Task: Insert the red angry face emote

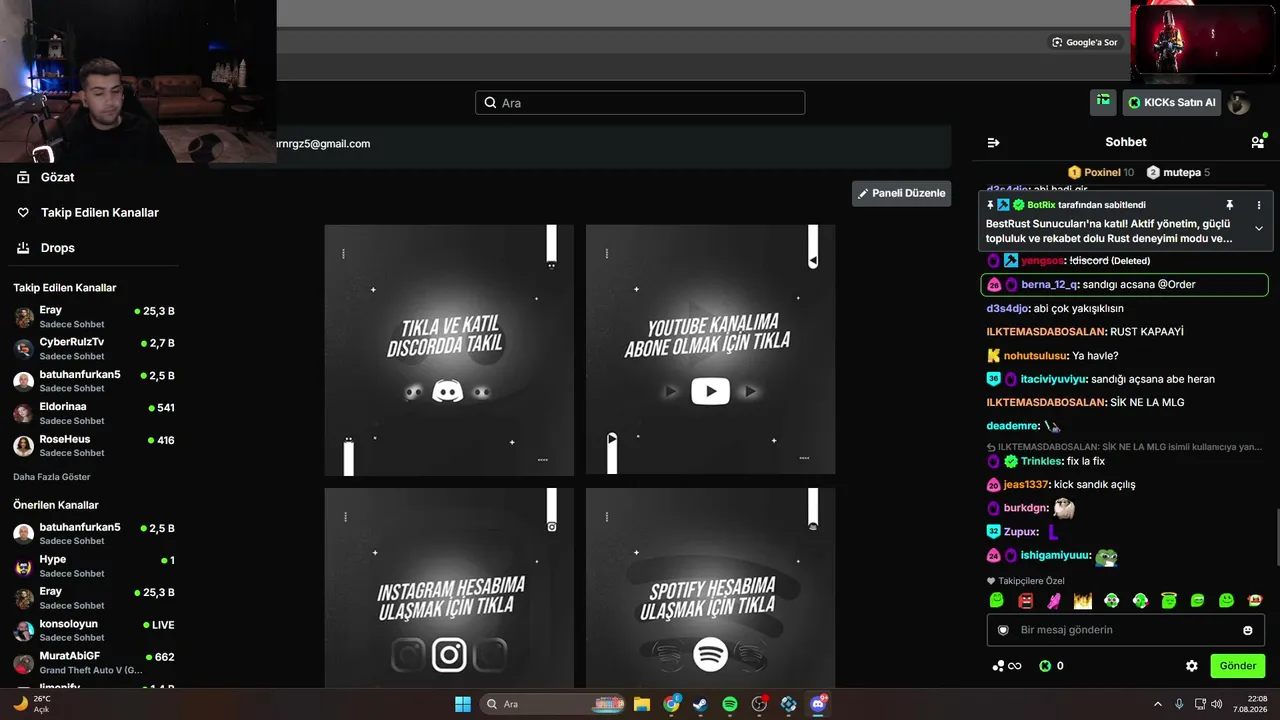Action: (x=1025, y=600)
